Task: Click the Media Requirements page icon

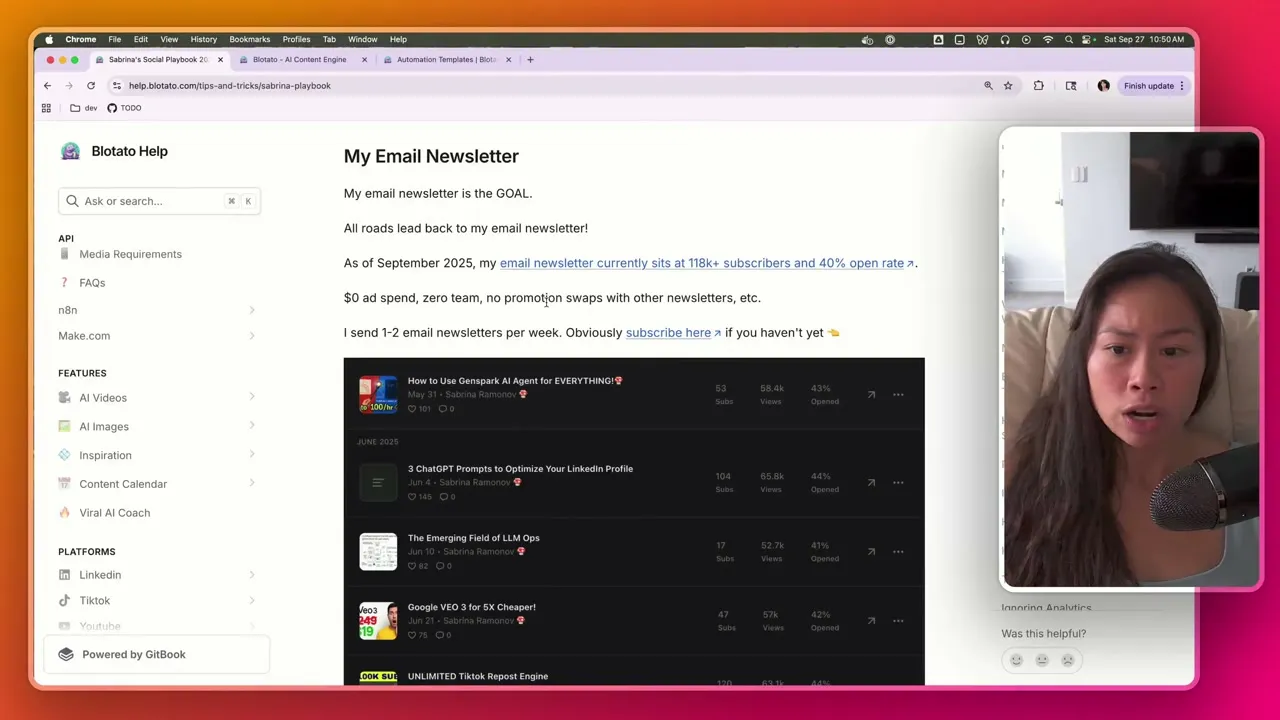Action: [x=65, y=254]
